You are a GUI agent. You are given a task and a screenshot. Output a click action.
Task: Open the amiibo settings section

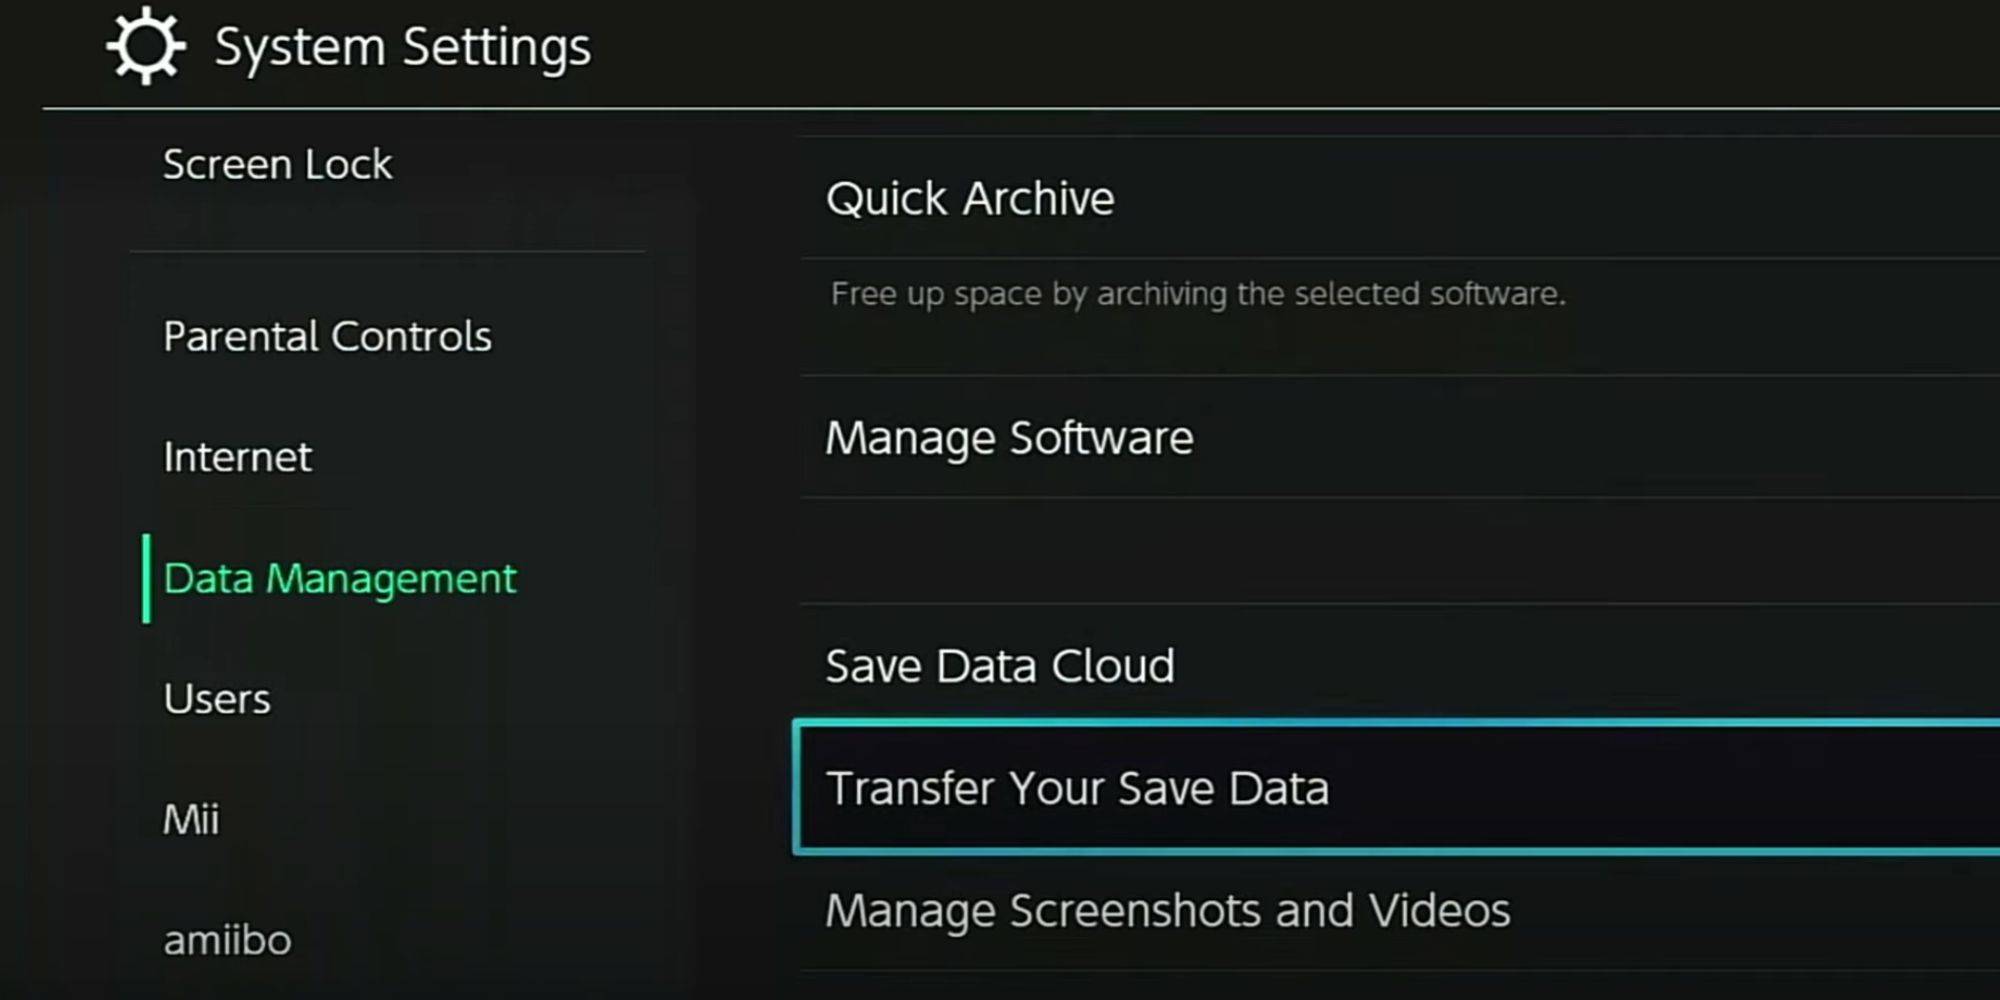226,938
